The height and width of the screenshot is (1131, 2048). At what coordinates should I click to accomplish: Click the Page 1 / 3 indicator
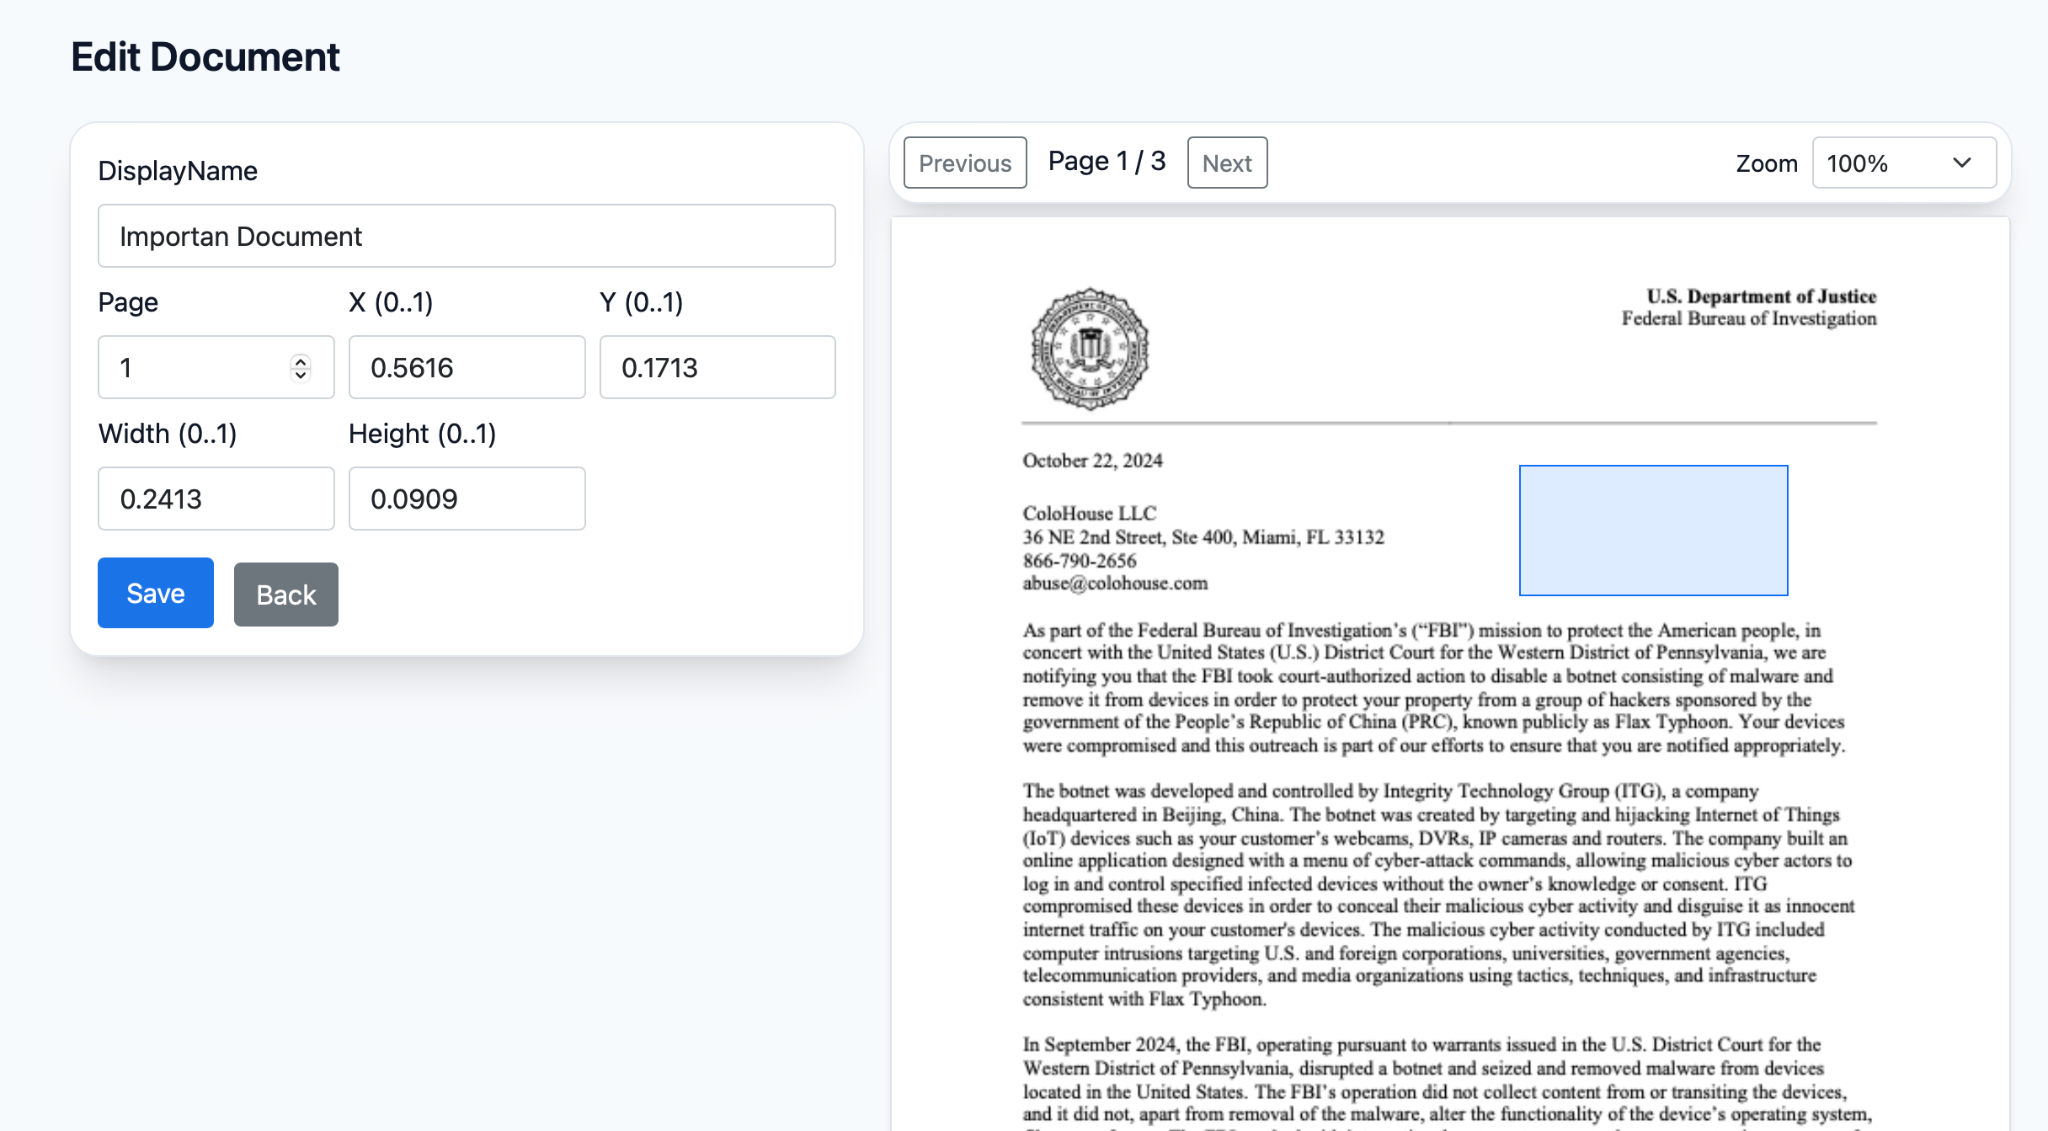click(1106, 162)
